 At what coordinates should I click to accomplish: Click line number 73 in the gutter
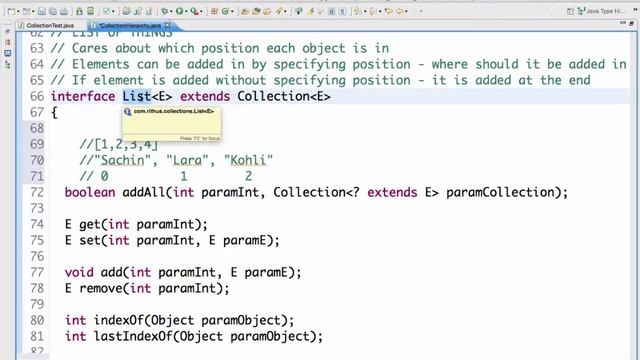(x=37, y=208)
